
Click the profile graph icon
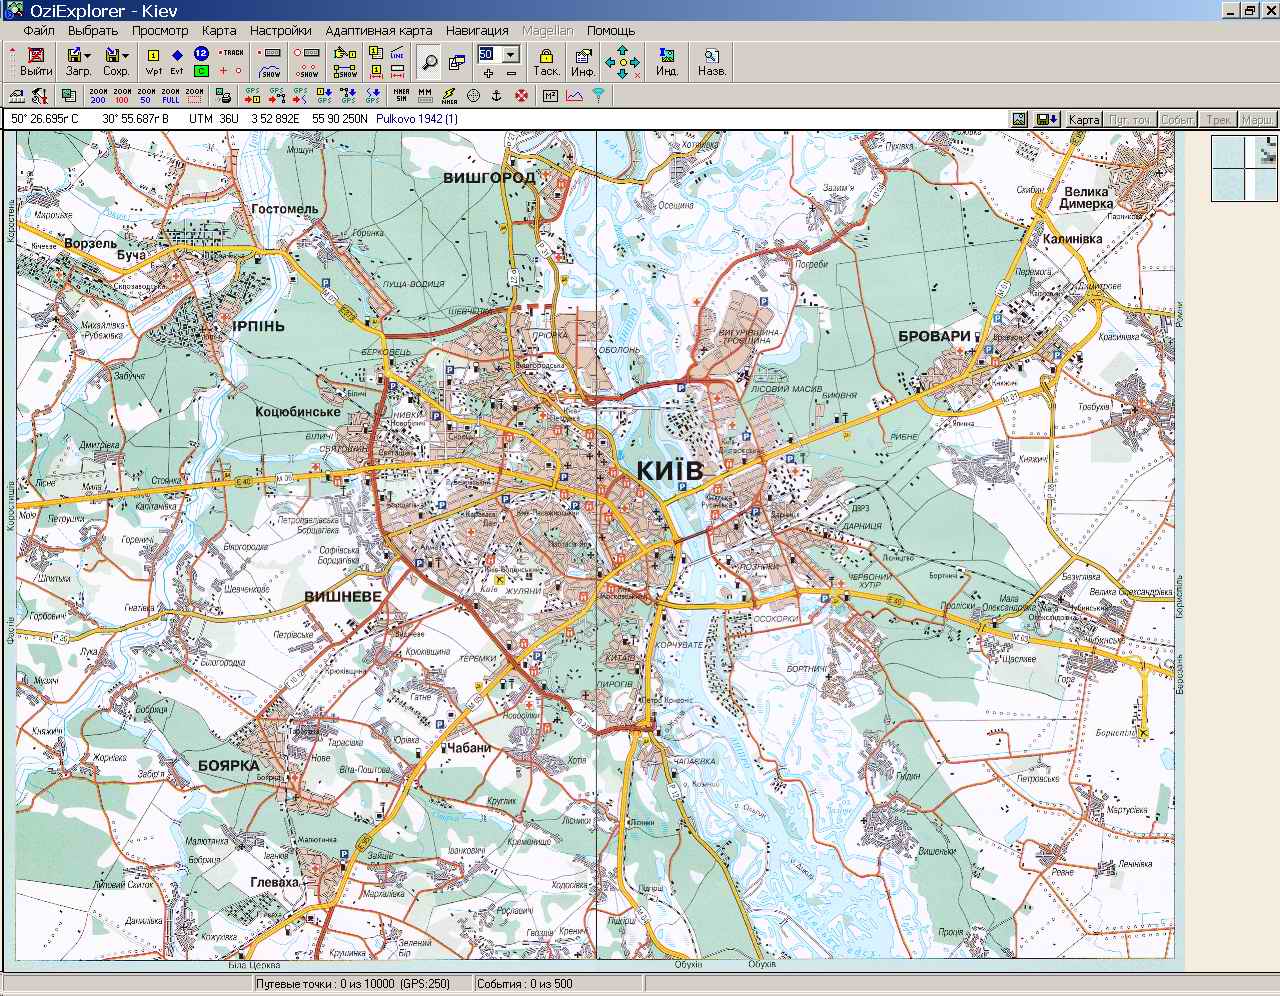coord(574,96)
